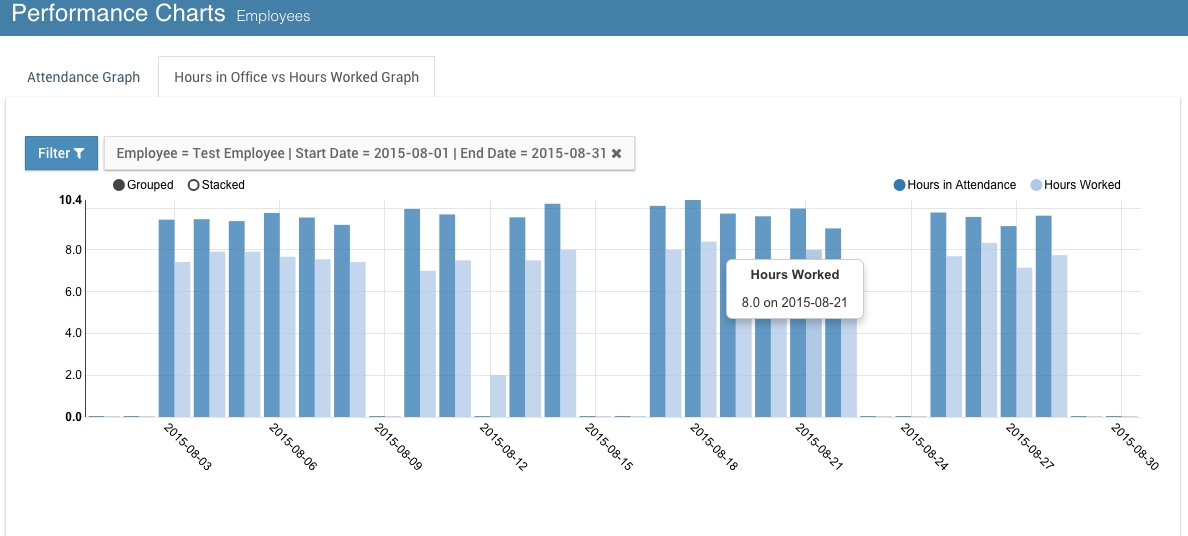Click the 2015-08-09 axis date label
This screenshot has height=536, width=1188.
398,446
